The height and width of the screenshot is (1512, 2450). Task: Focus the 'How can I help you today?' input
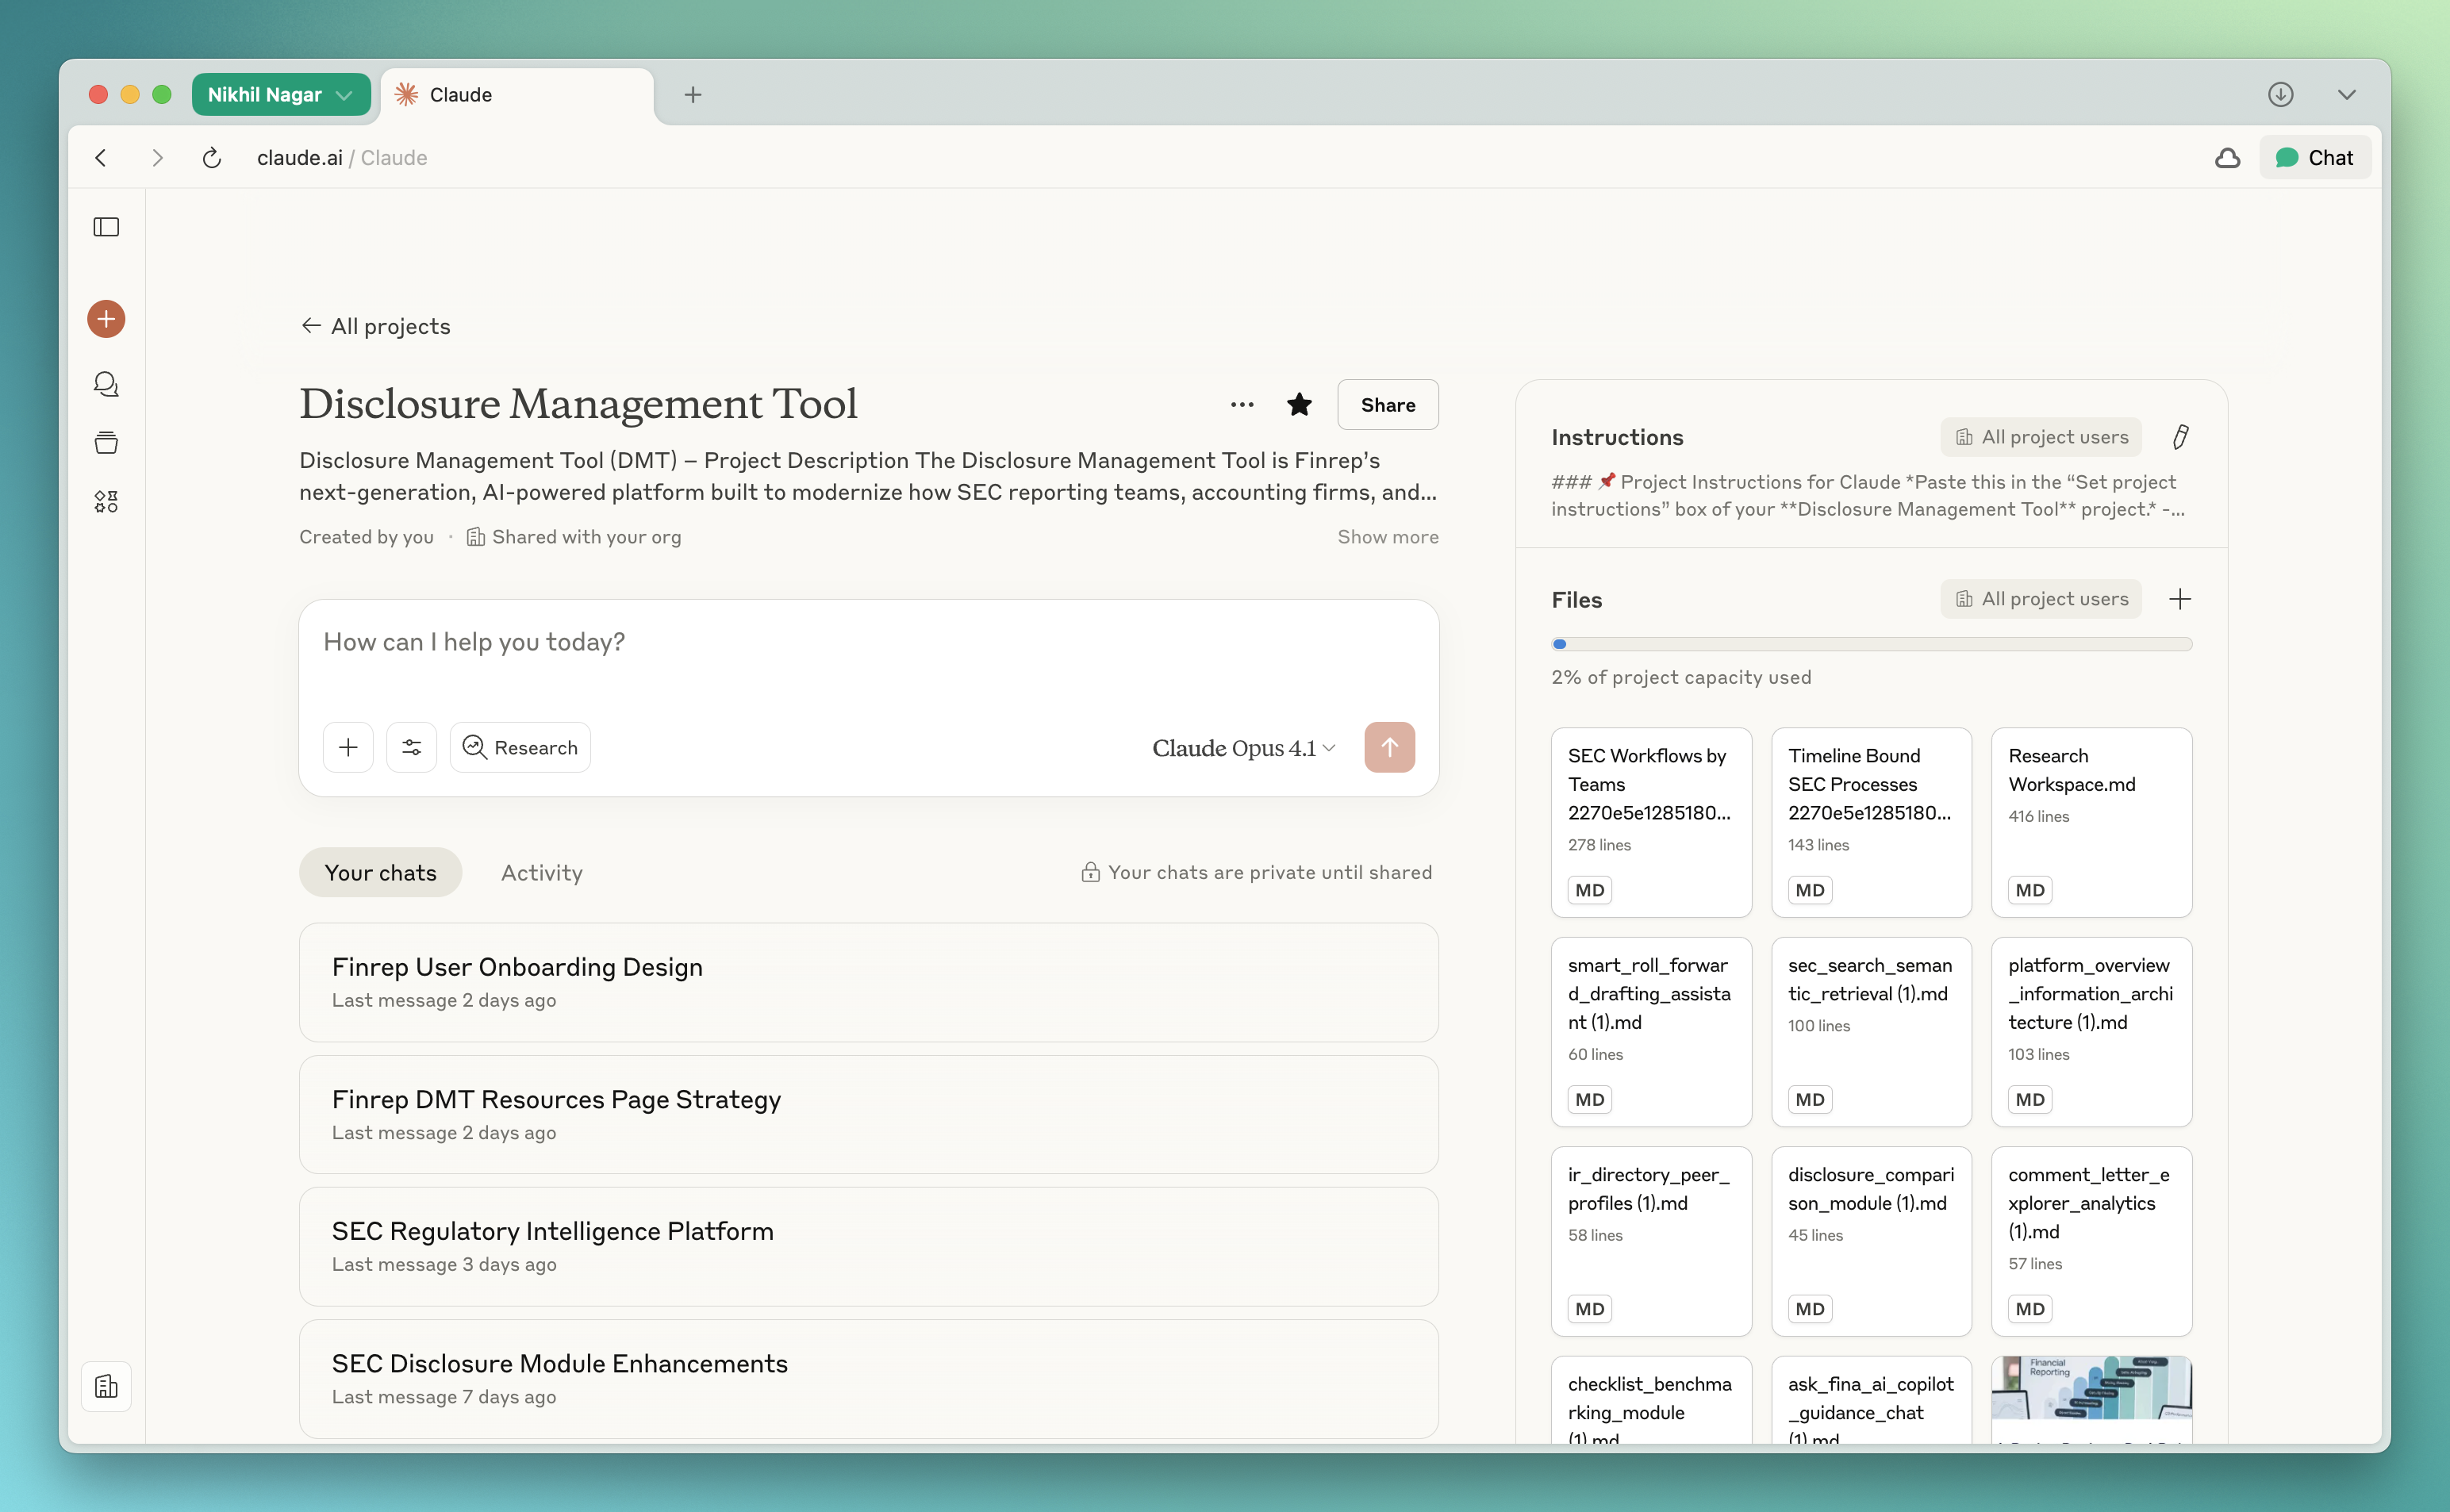[x=868, y=642]
